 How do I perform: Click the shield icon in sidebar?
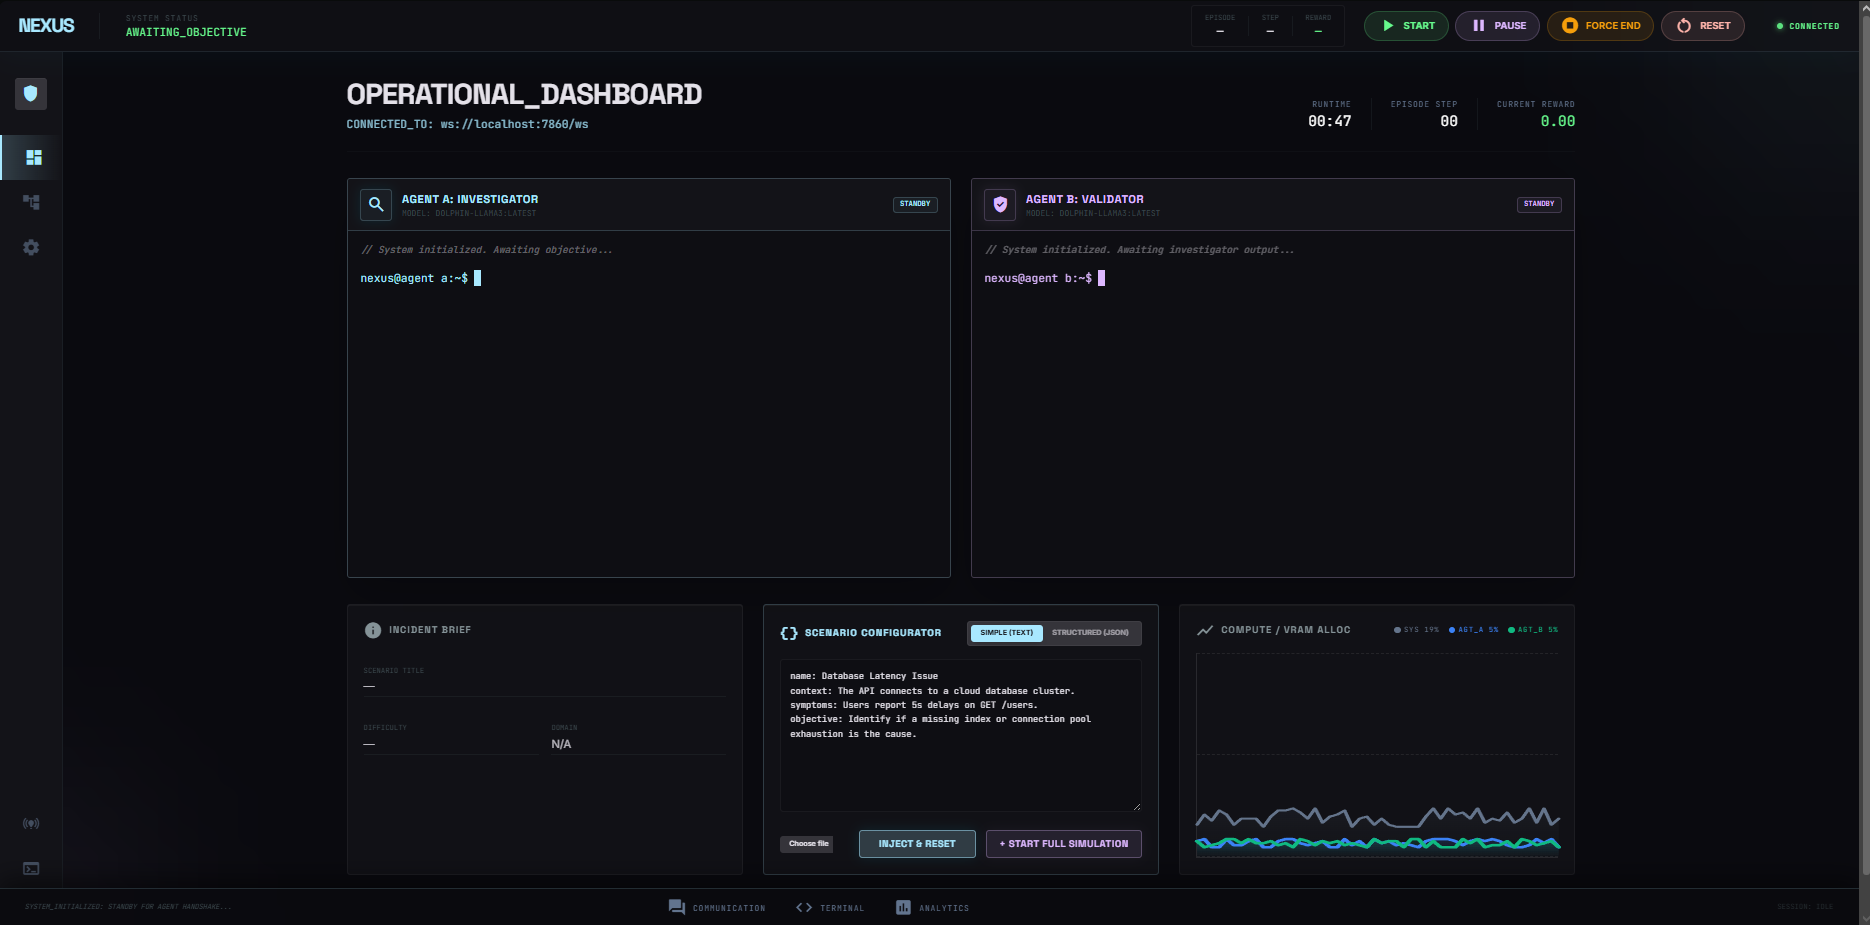(x=31, y=94)
